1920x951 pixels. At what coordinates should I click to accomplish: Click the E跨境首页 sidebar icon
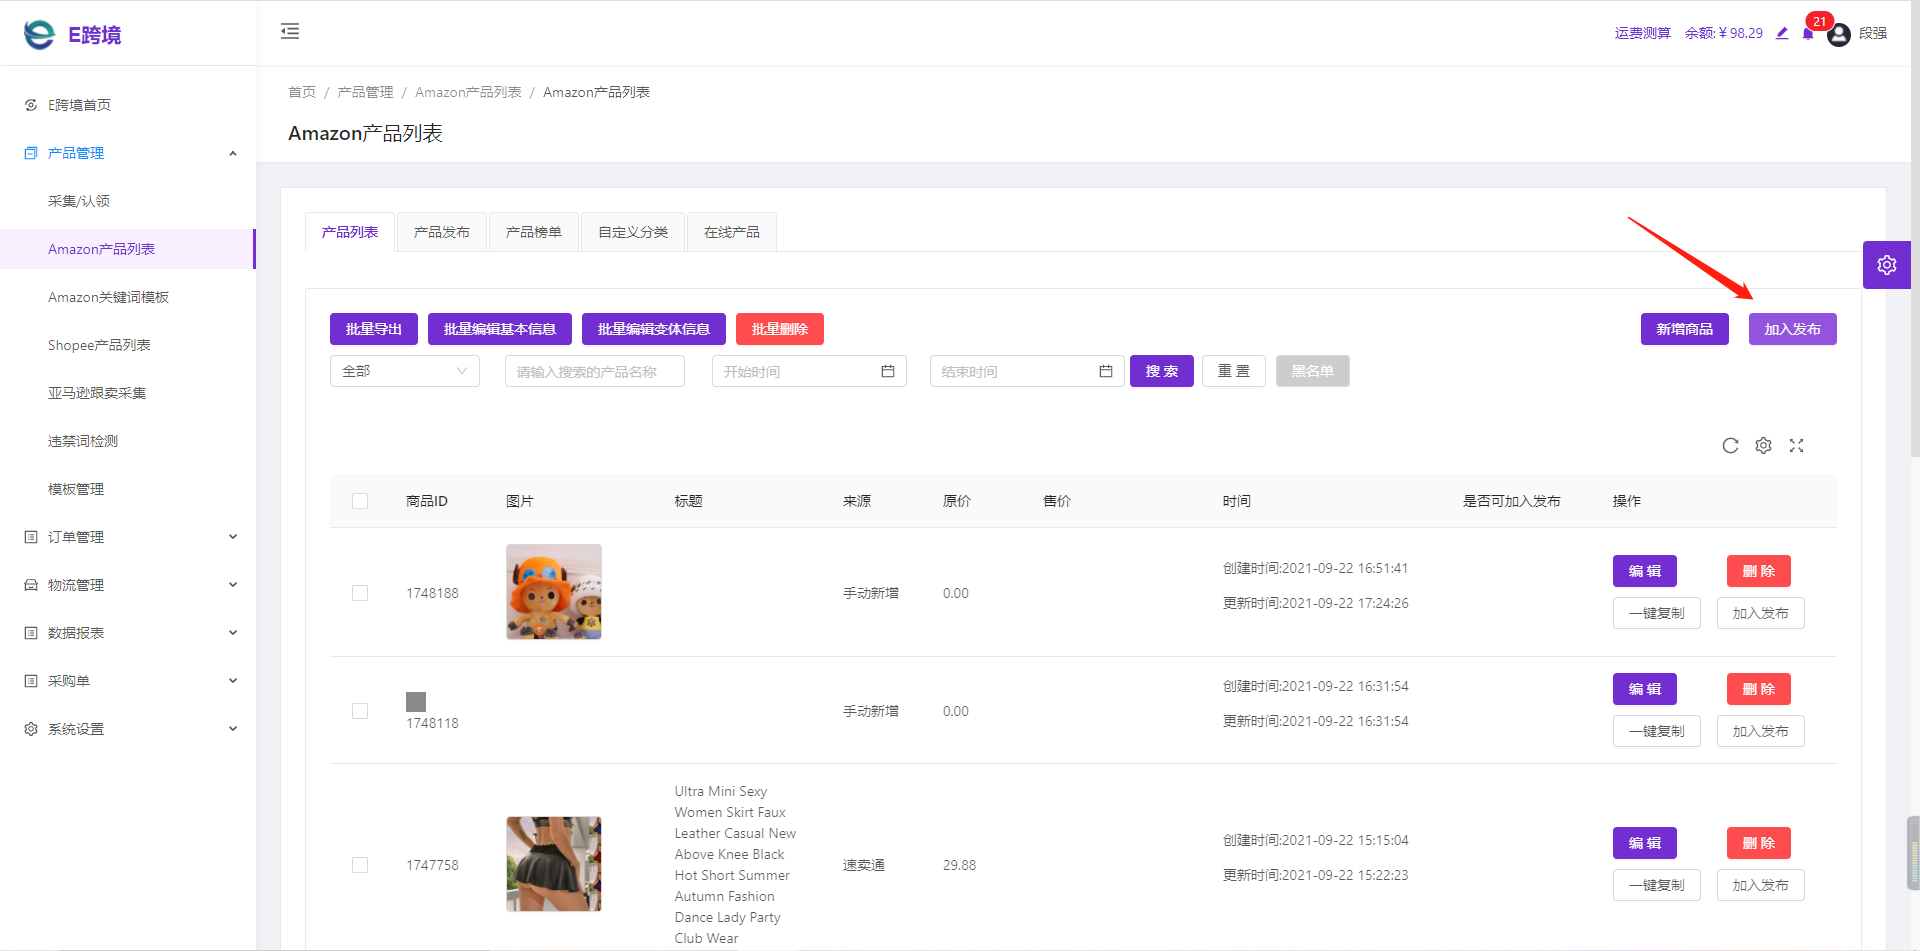point(31,105)
